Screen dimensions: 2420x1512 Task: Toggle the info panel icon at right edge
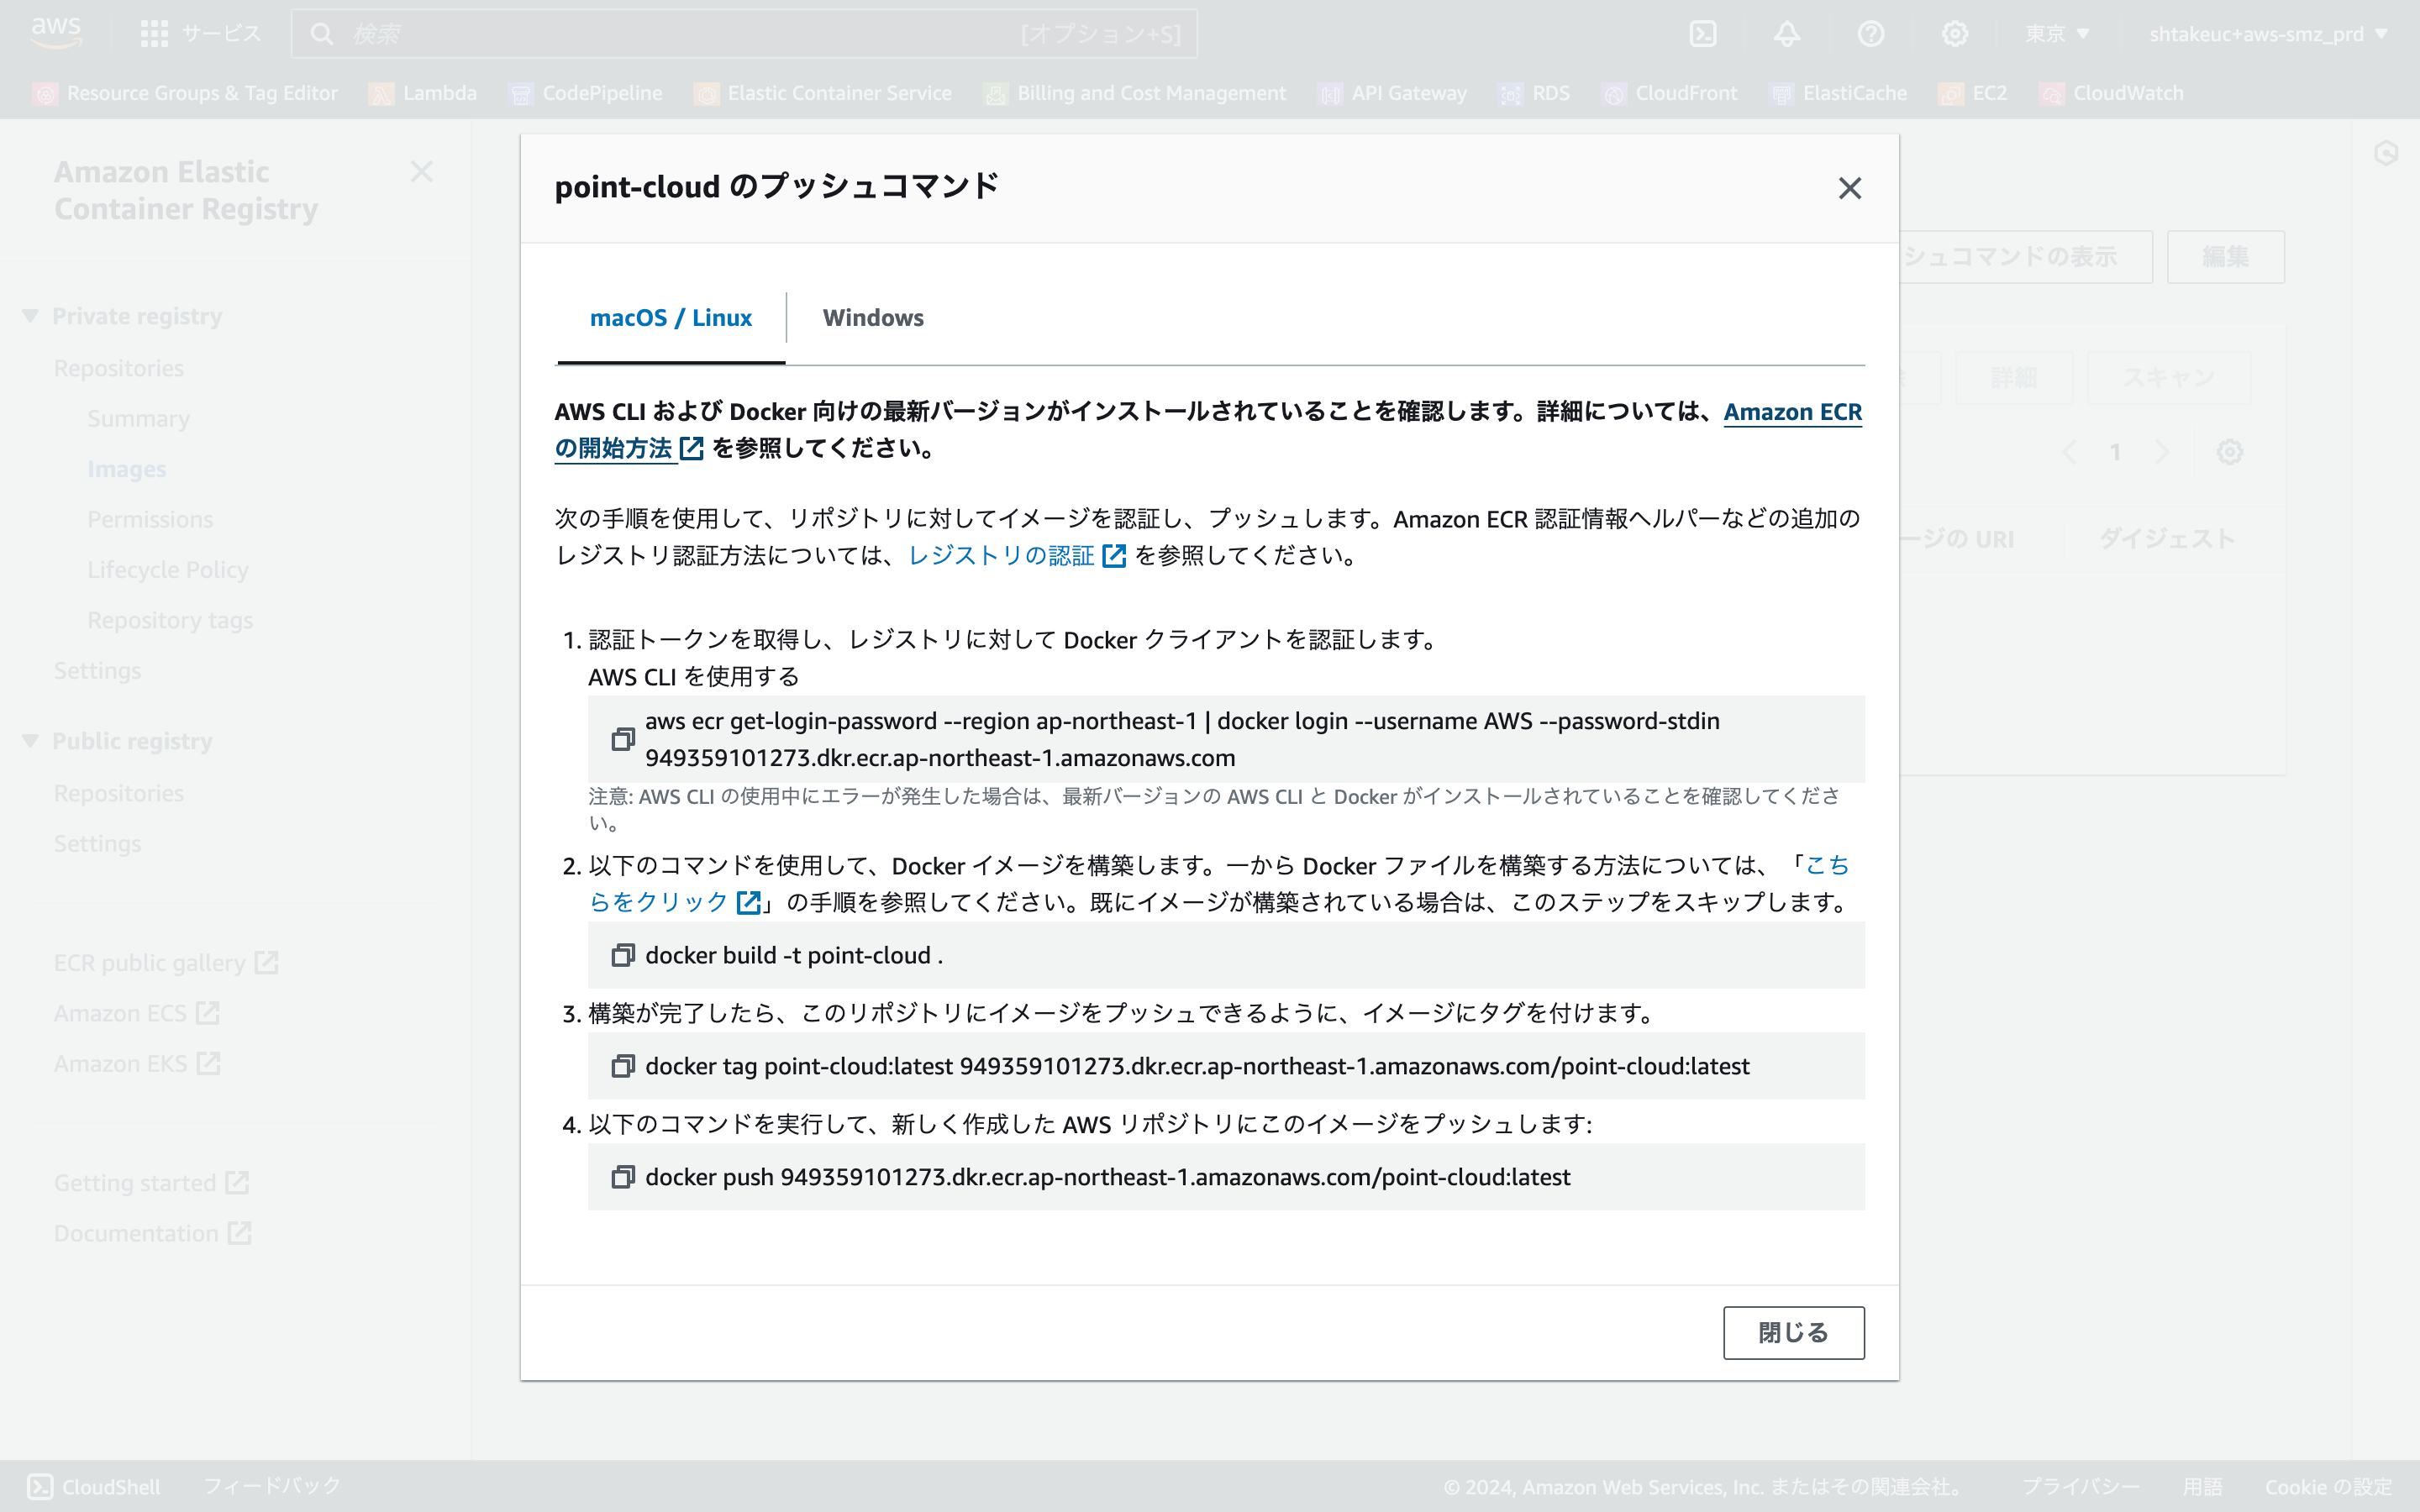click(2386, 153)
